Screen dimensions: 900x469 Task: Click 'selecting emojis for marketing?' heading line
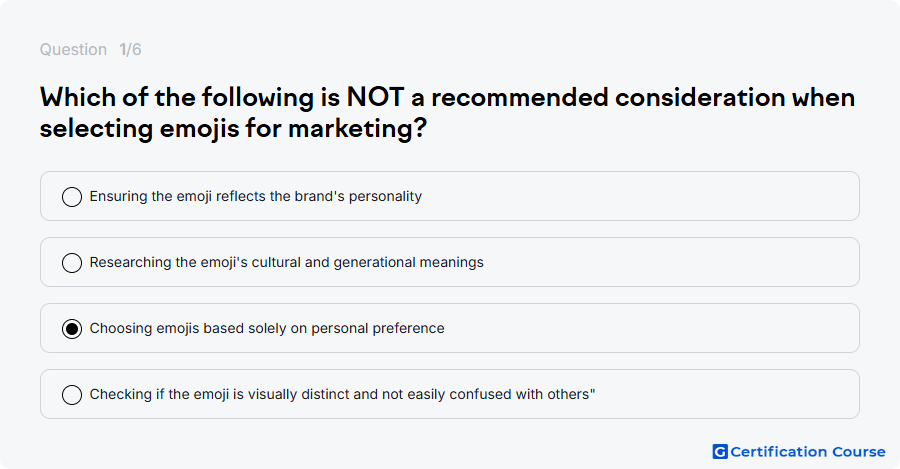pos(233,128)
